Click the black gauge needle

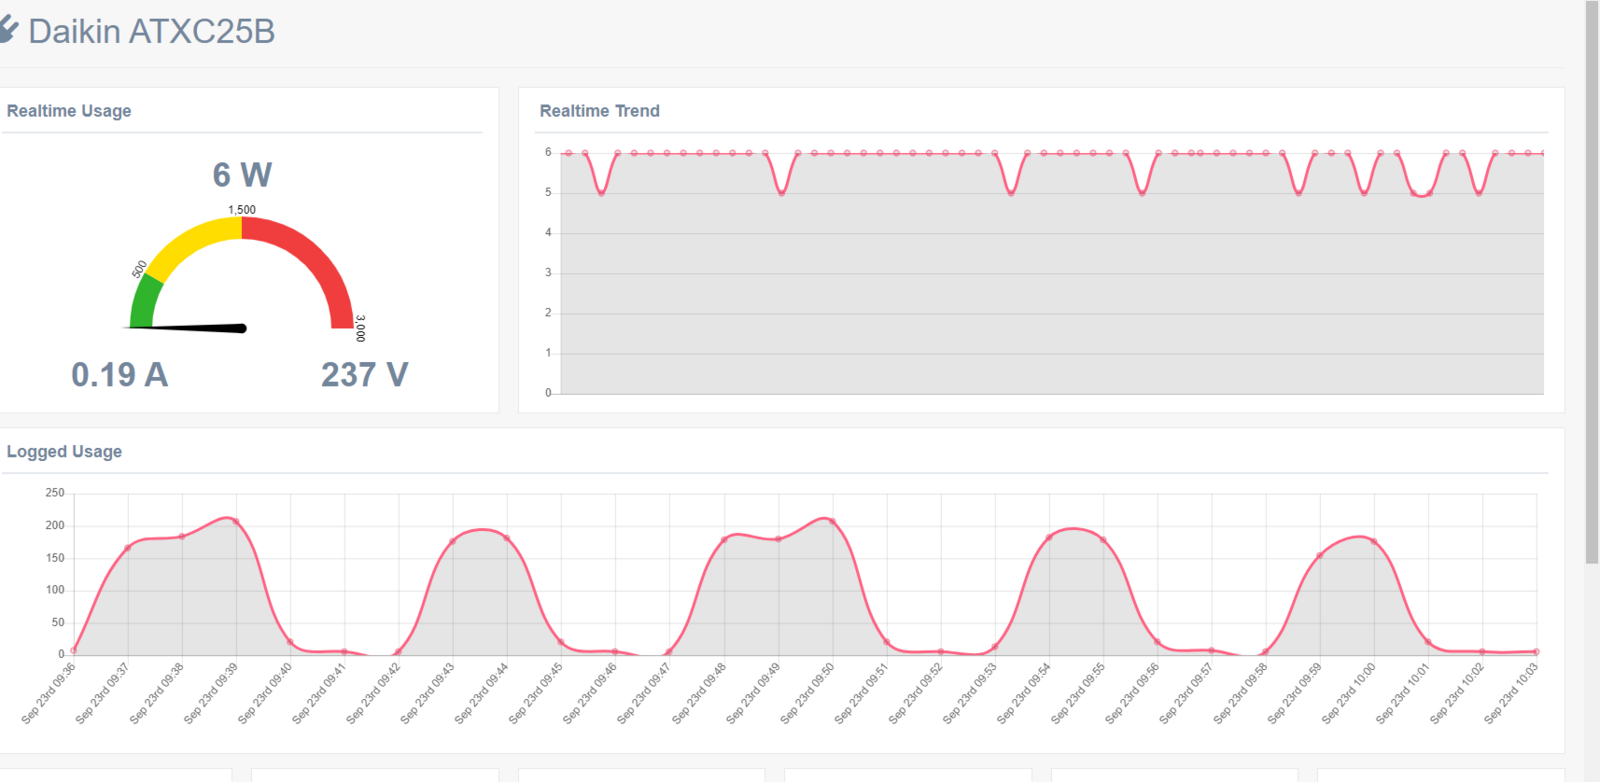click(187, 327)
